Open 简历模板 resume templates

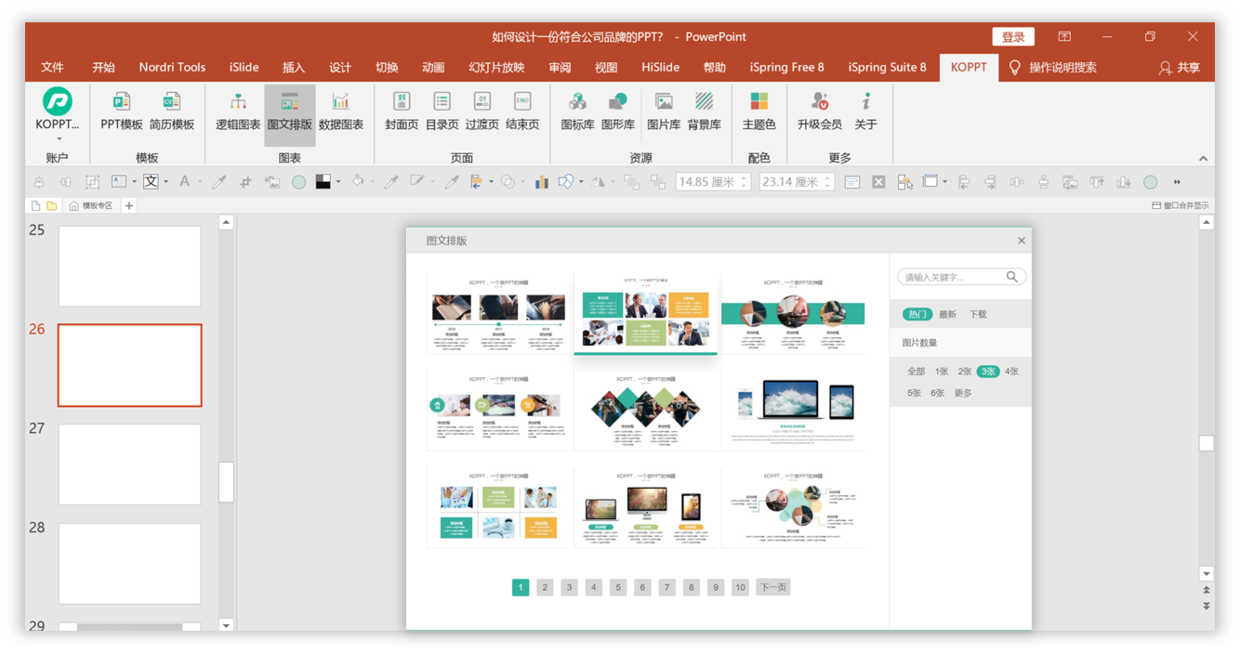click(x=172, y=110)
